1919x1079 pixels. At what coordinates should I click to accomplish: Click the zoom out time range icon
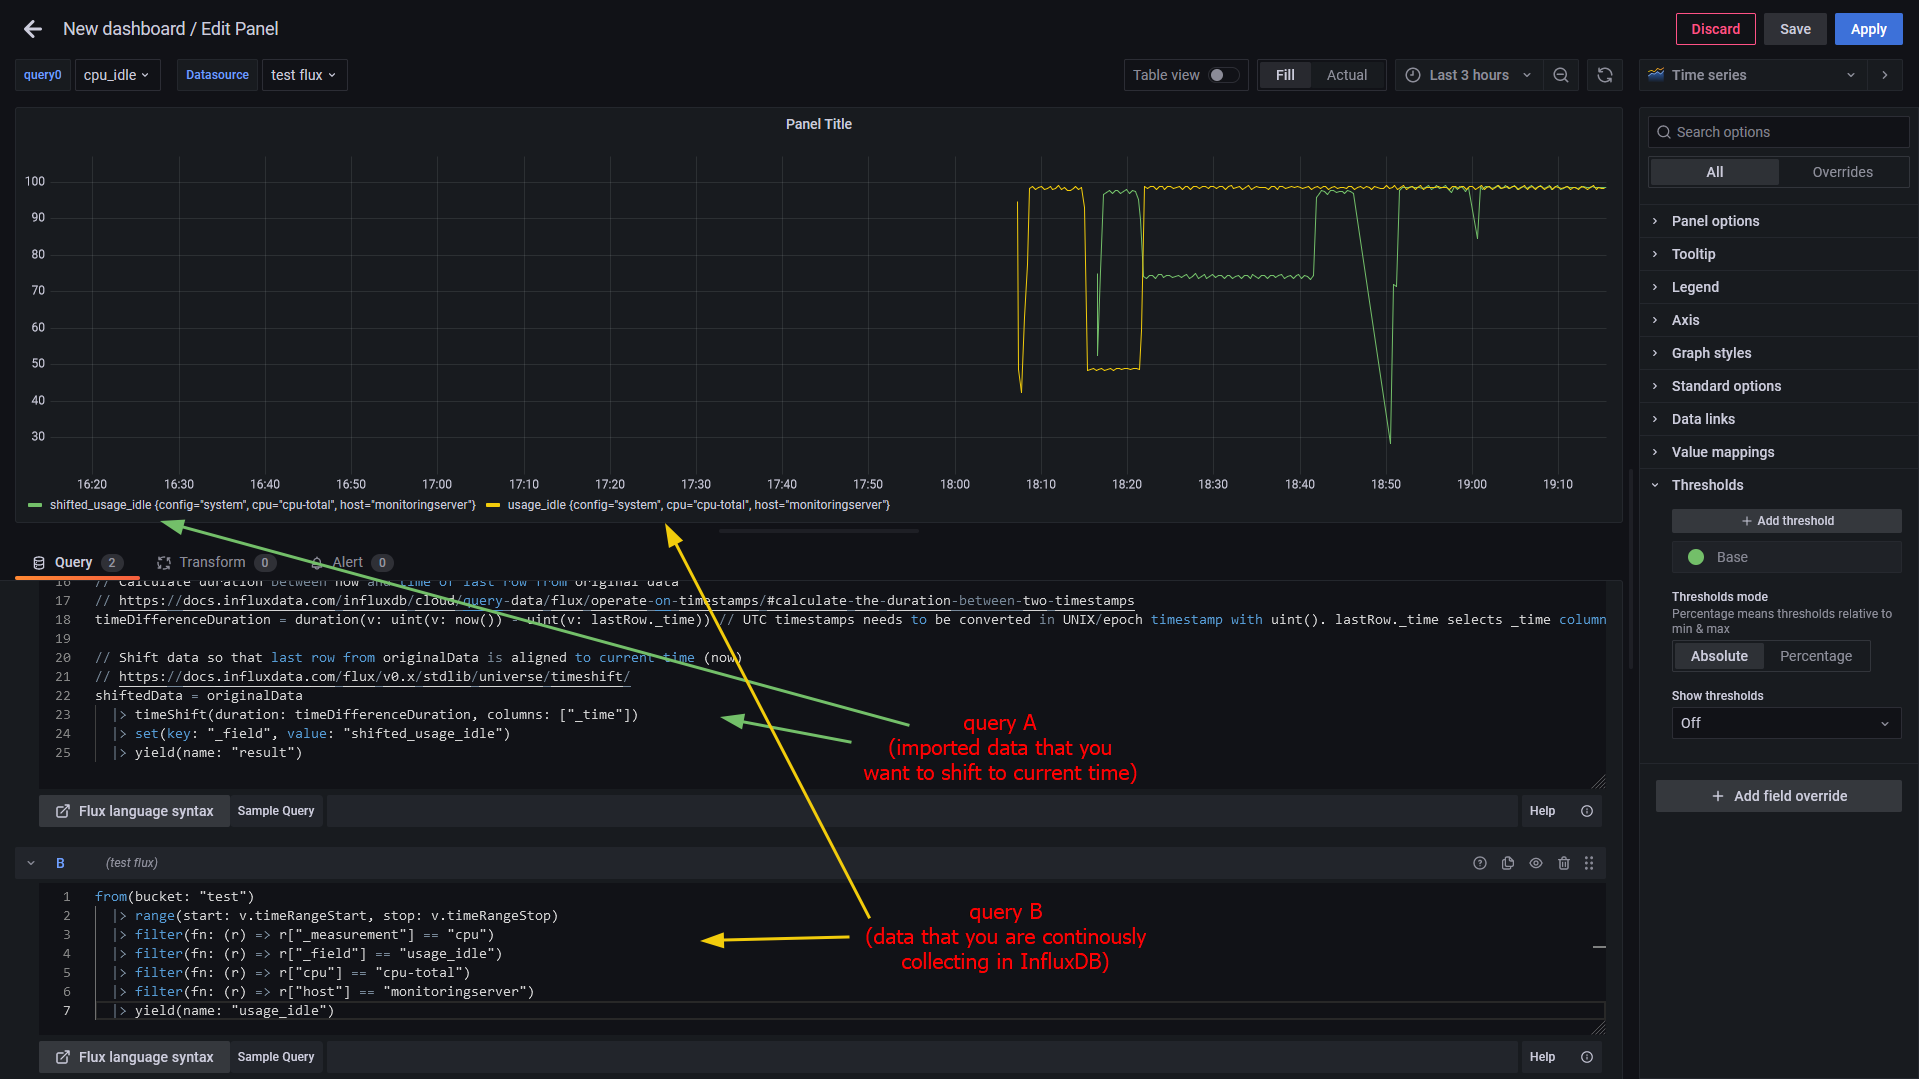pyautogui.click(x=1561, y=75)
